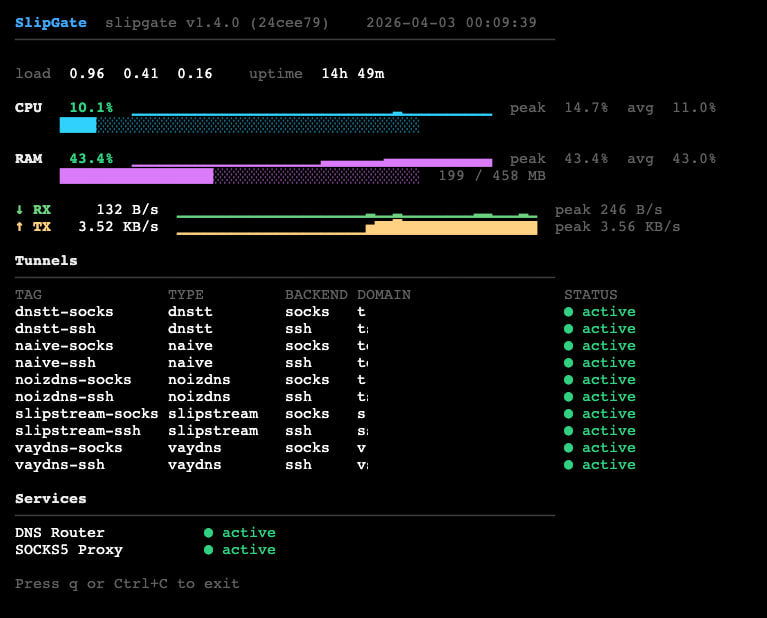Click the BACKEND column header
The width and height of the screenshot is (767, 618).
tap(316, 295)
